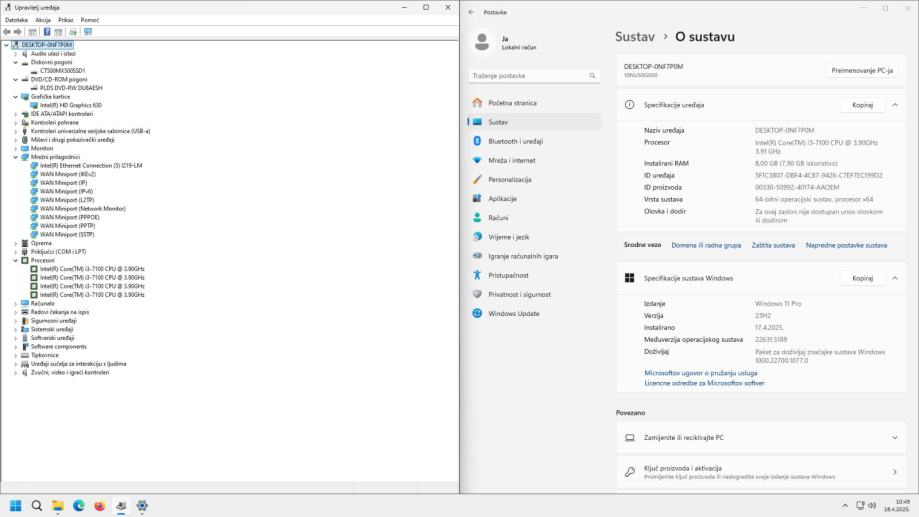Click the Igranje računalnih igara icon
The width and height of the screenshot is (919, 517).
tap(477, 256)
